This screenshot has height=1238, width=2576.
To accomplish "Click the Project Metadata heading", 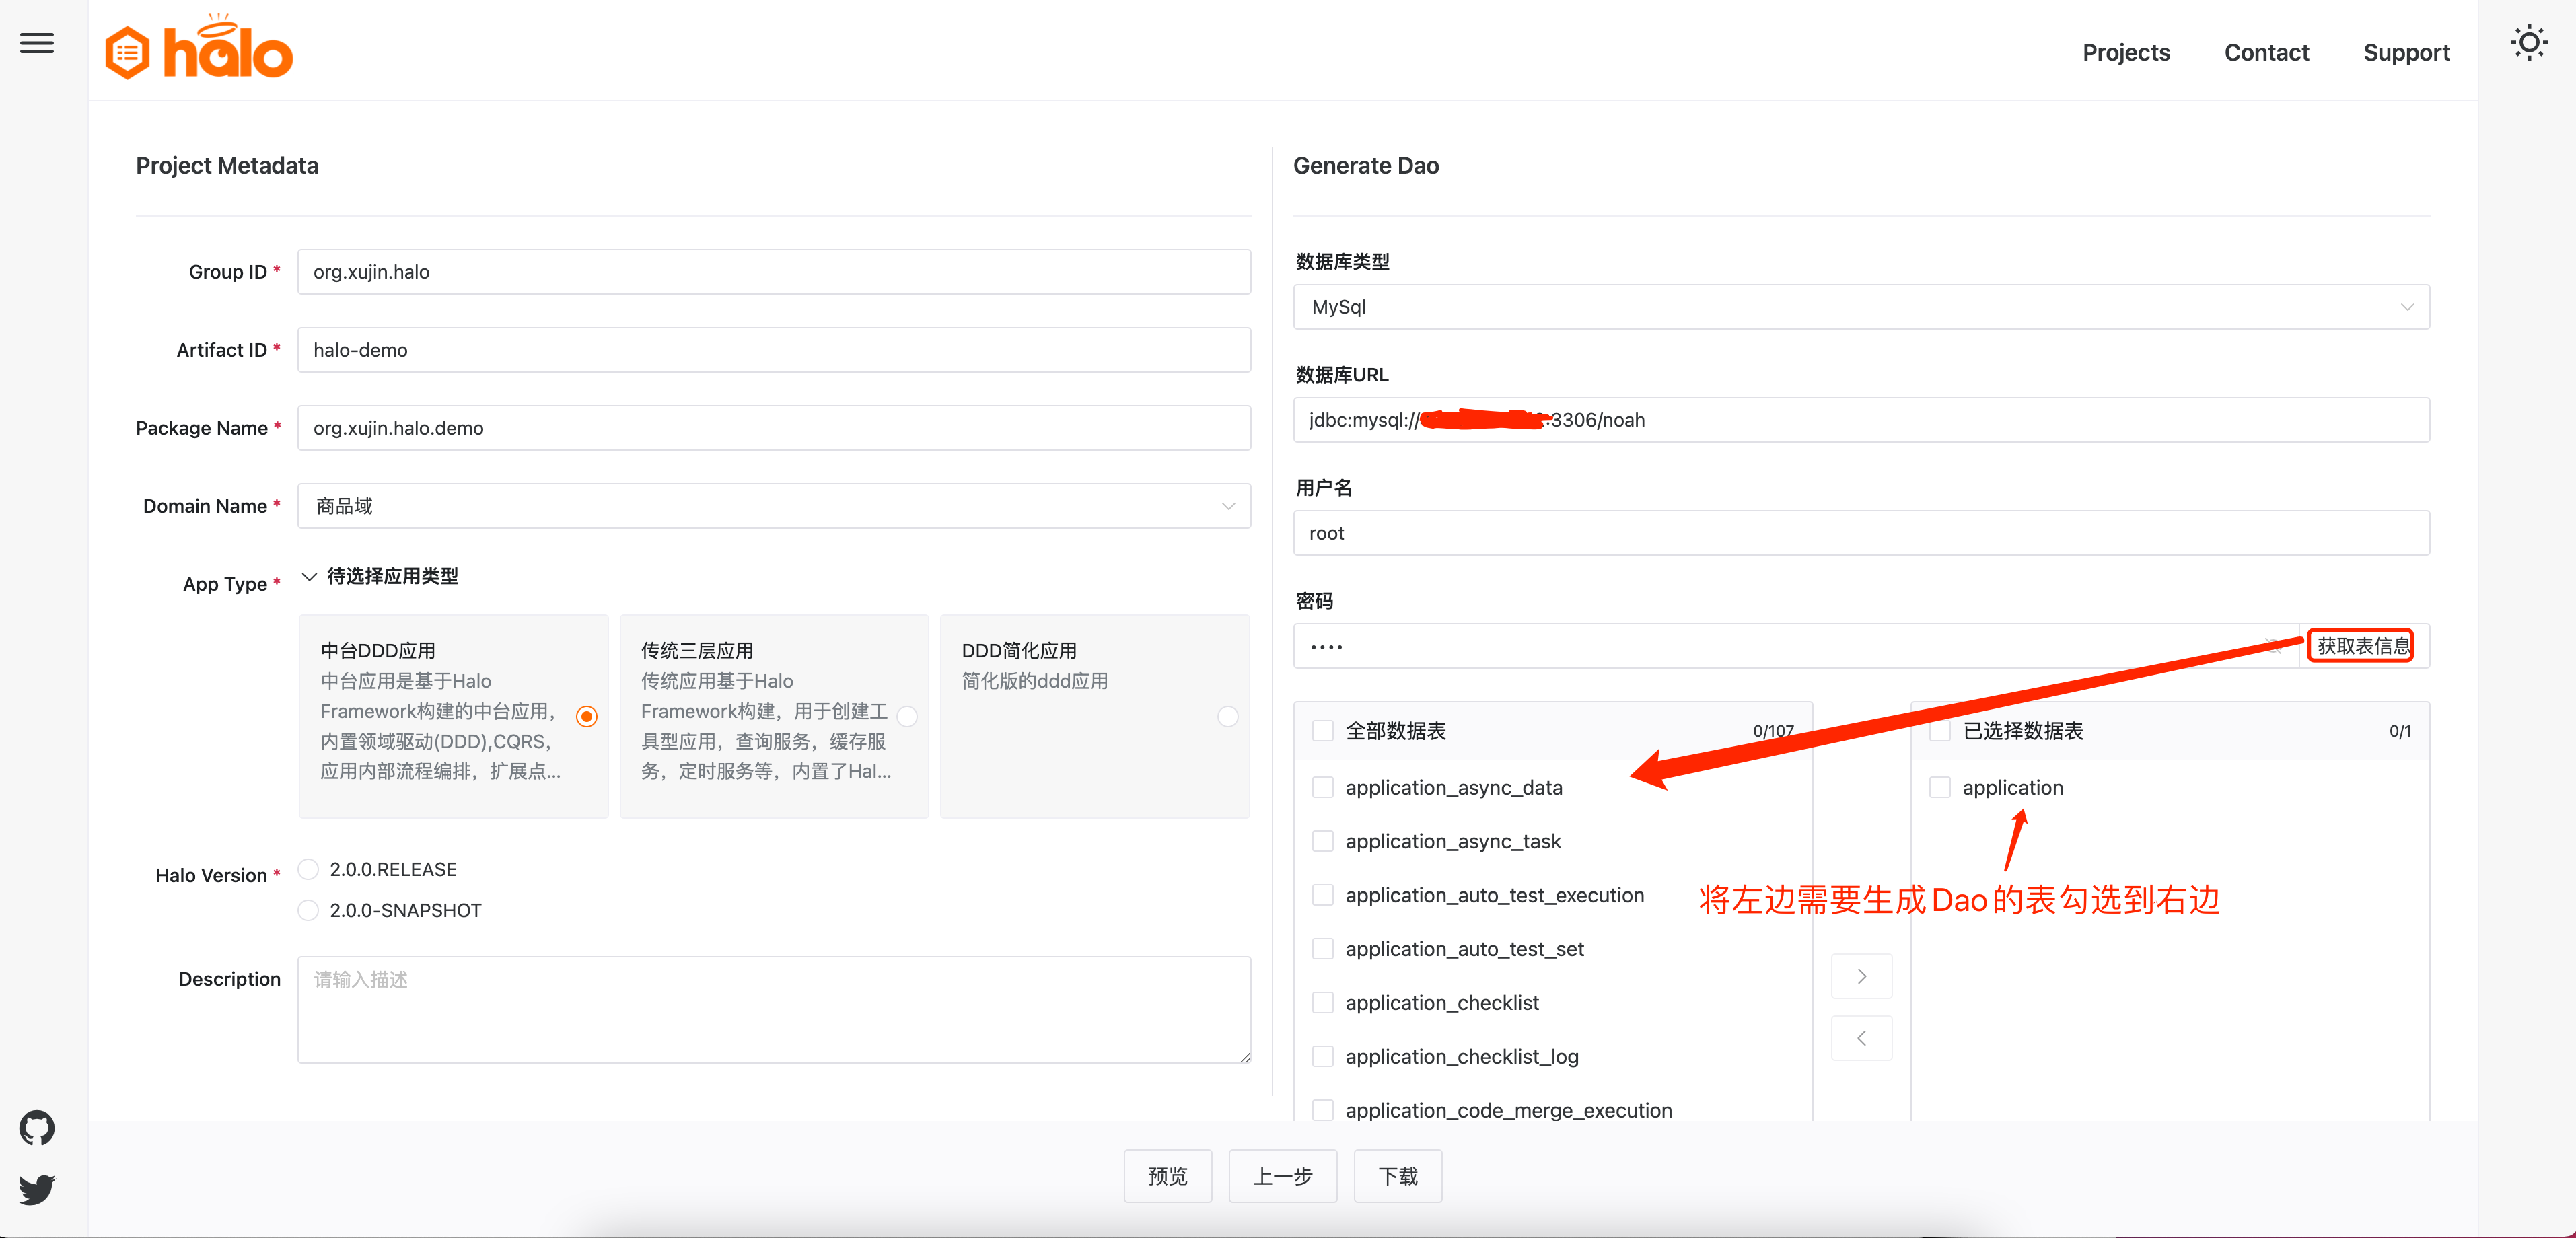I will coord(227,166).
